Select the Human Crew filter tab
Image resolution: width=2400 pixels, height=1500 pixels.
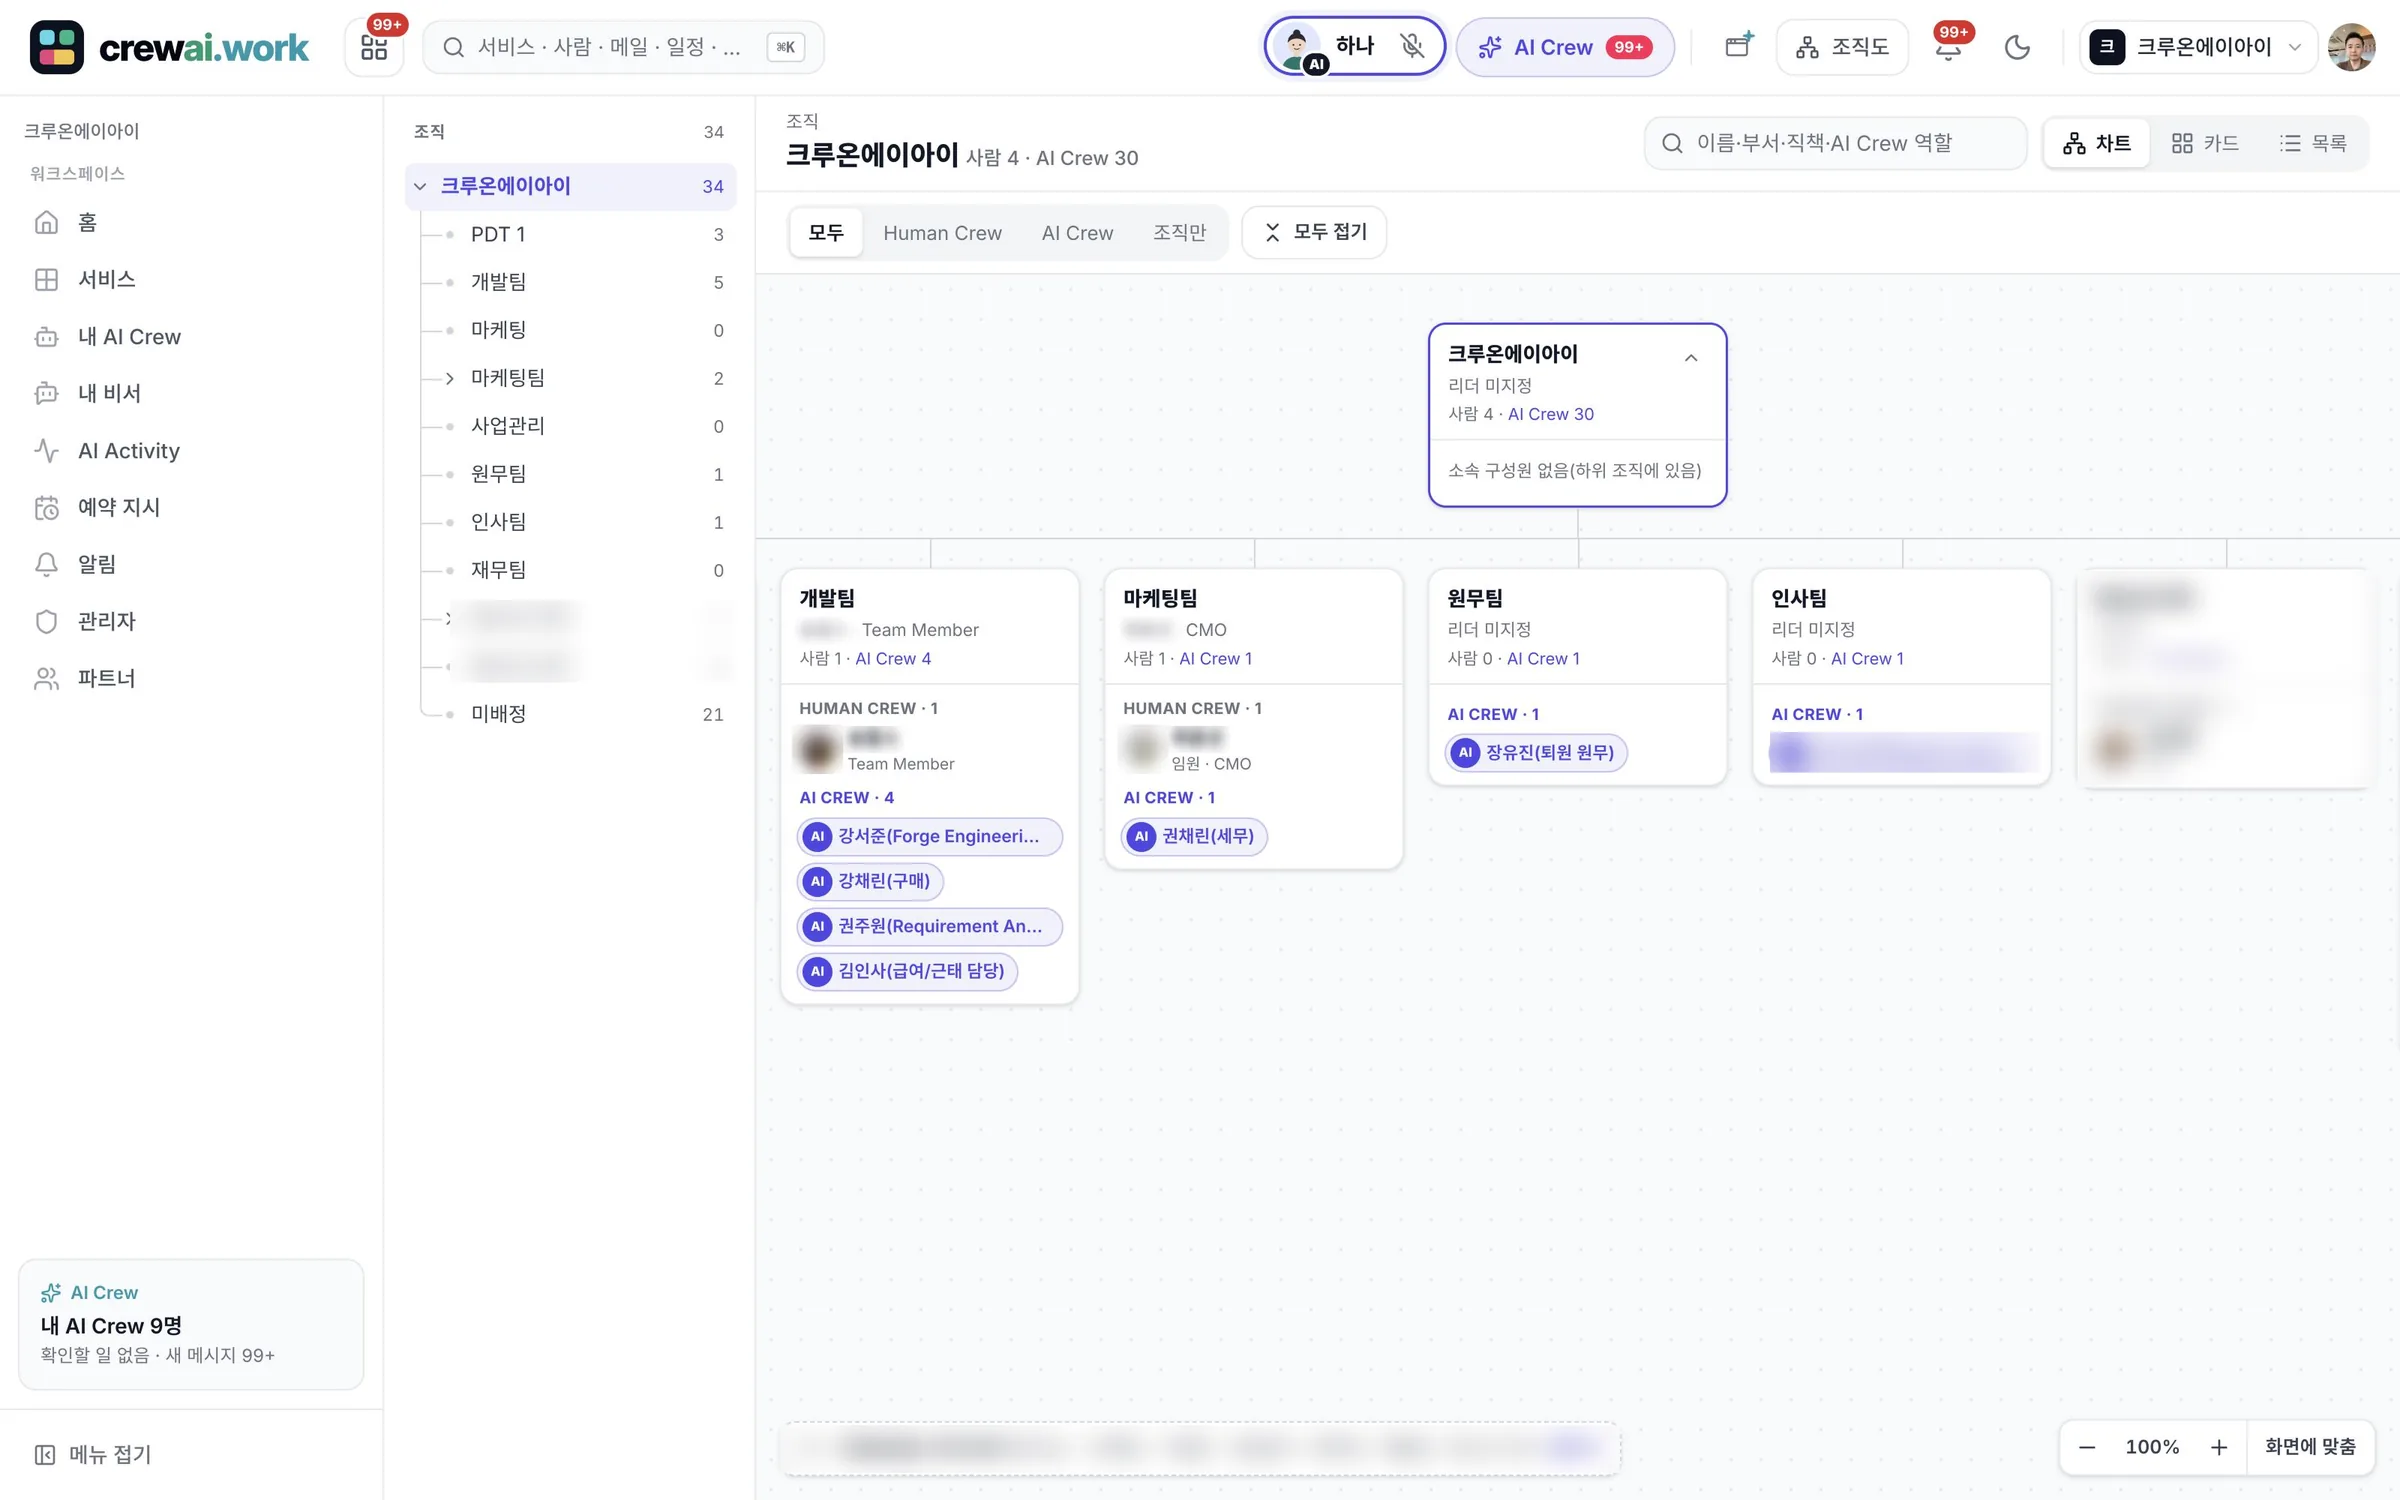pyautogui.click(x=942, y=233)
